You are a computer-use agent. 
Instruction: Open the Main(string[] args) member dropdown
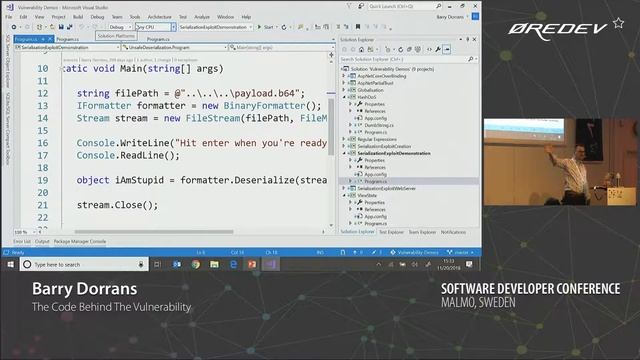coord(282,47)
